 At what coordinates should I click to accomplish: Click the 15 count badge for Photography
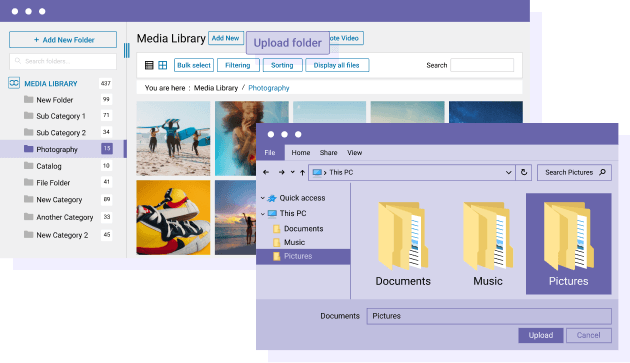[x=107, y=148]
